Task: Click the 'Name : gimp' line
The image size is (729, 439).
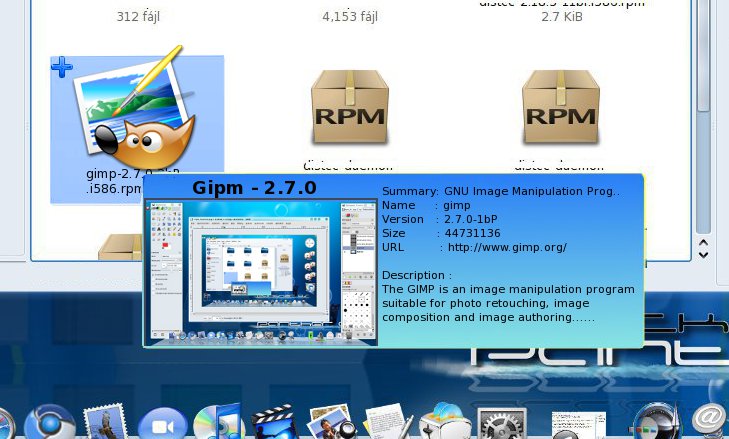Action: click(x=426, y=205)
